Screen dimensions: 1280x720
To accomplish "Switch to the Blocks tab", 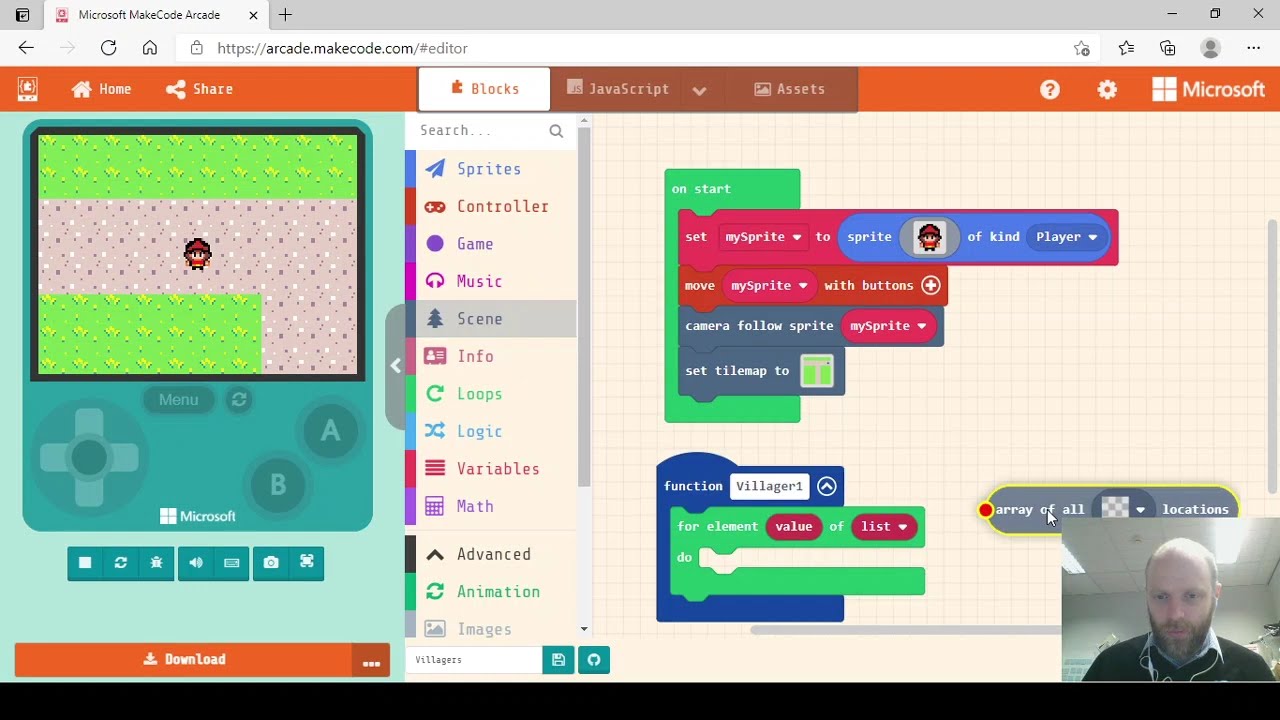I will coord(484,89).
